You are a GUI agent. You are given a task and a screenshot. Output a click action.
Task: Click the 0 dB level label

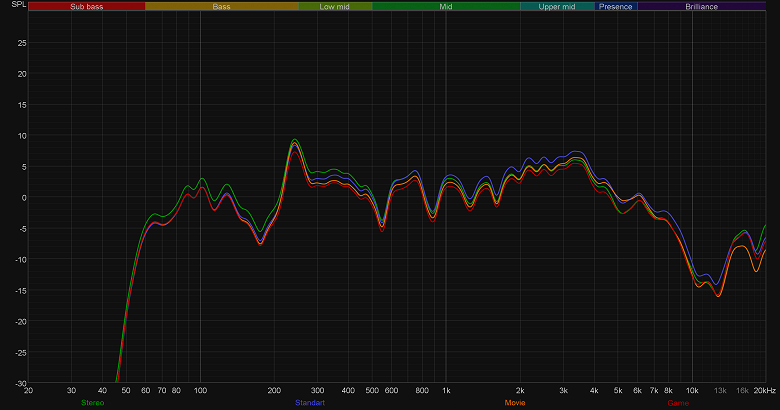(23, 198)
